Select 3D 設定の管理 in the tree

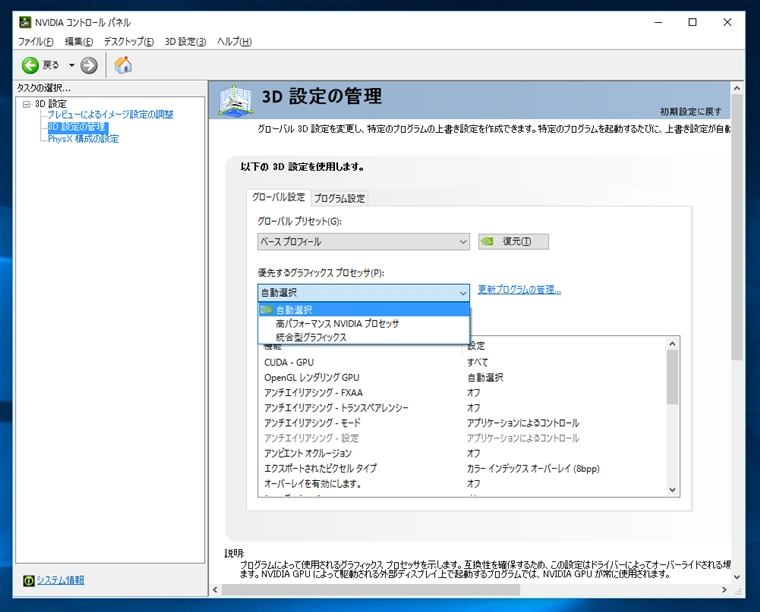coord(78,127)
